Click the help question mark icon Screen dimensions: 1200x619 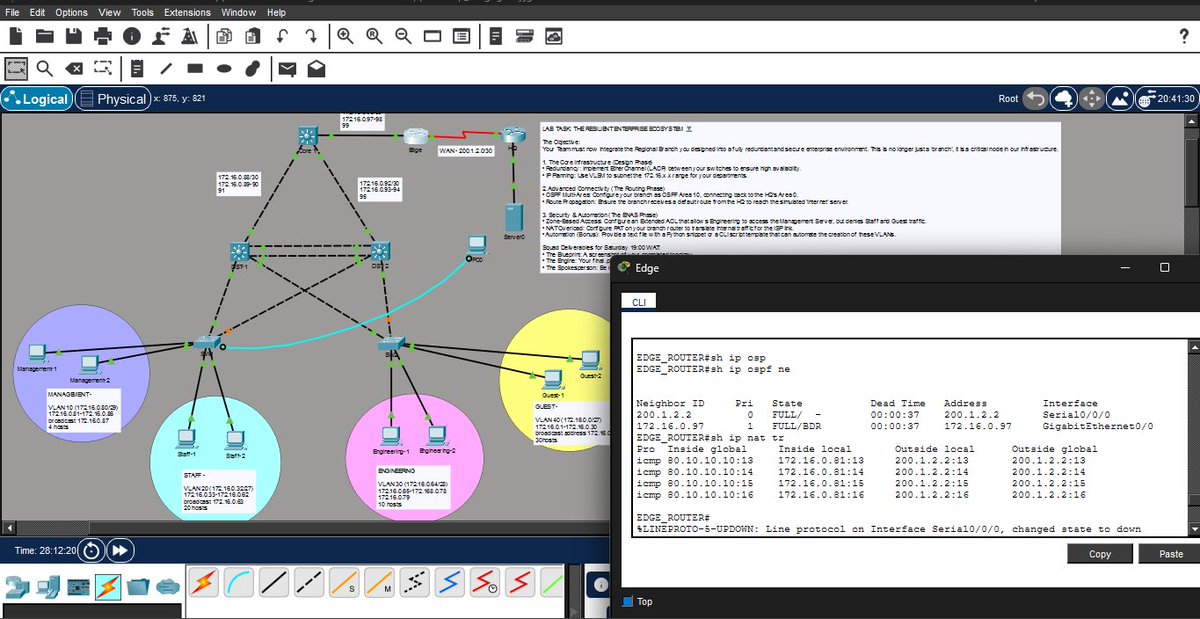(1184, 36)
